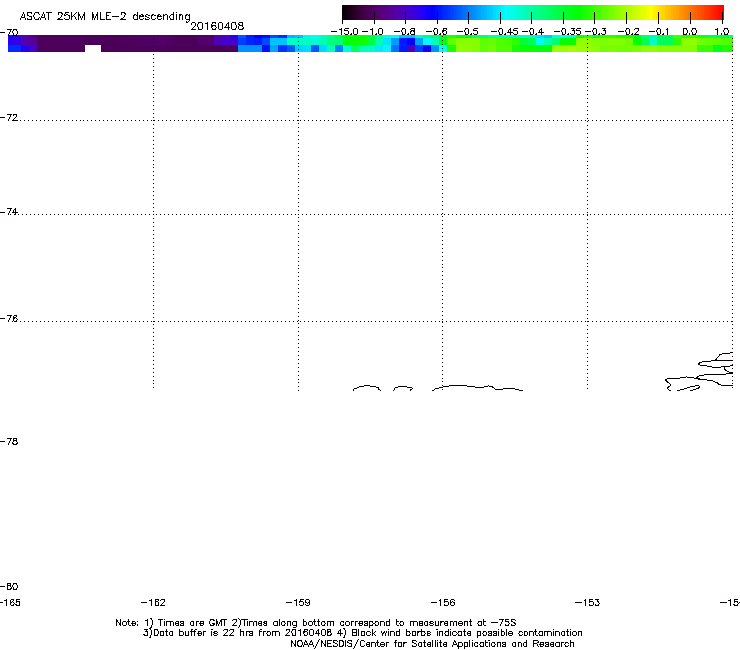Click the latitude label -72
The image size is (740, 650).
[9, 118]
